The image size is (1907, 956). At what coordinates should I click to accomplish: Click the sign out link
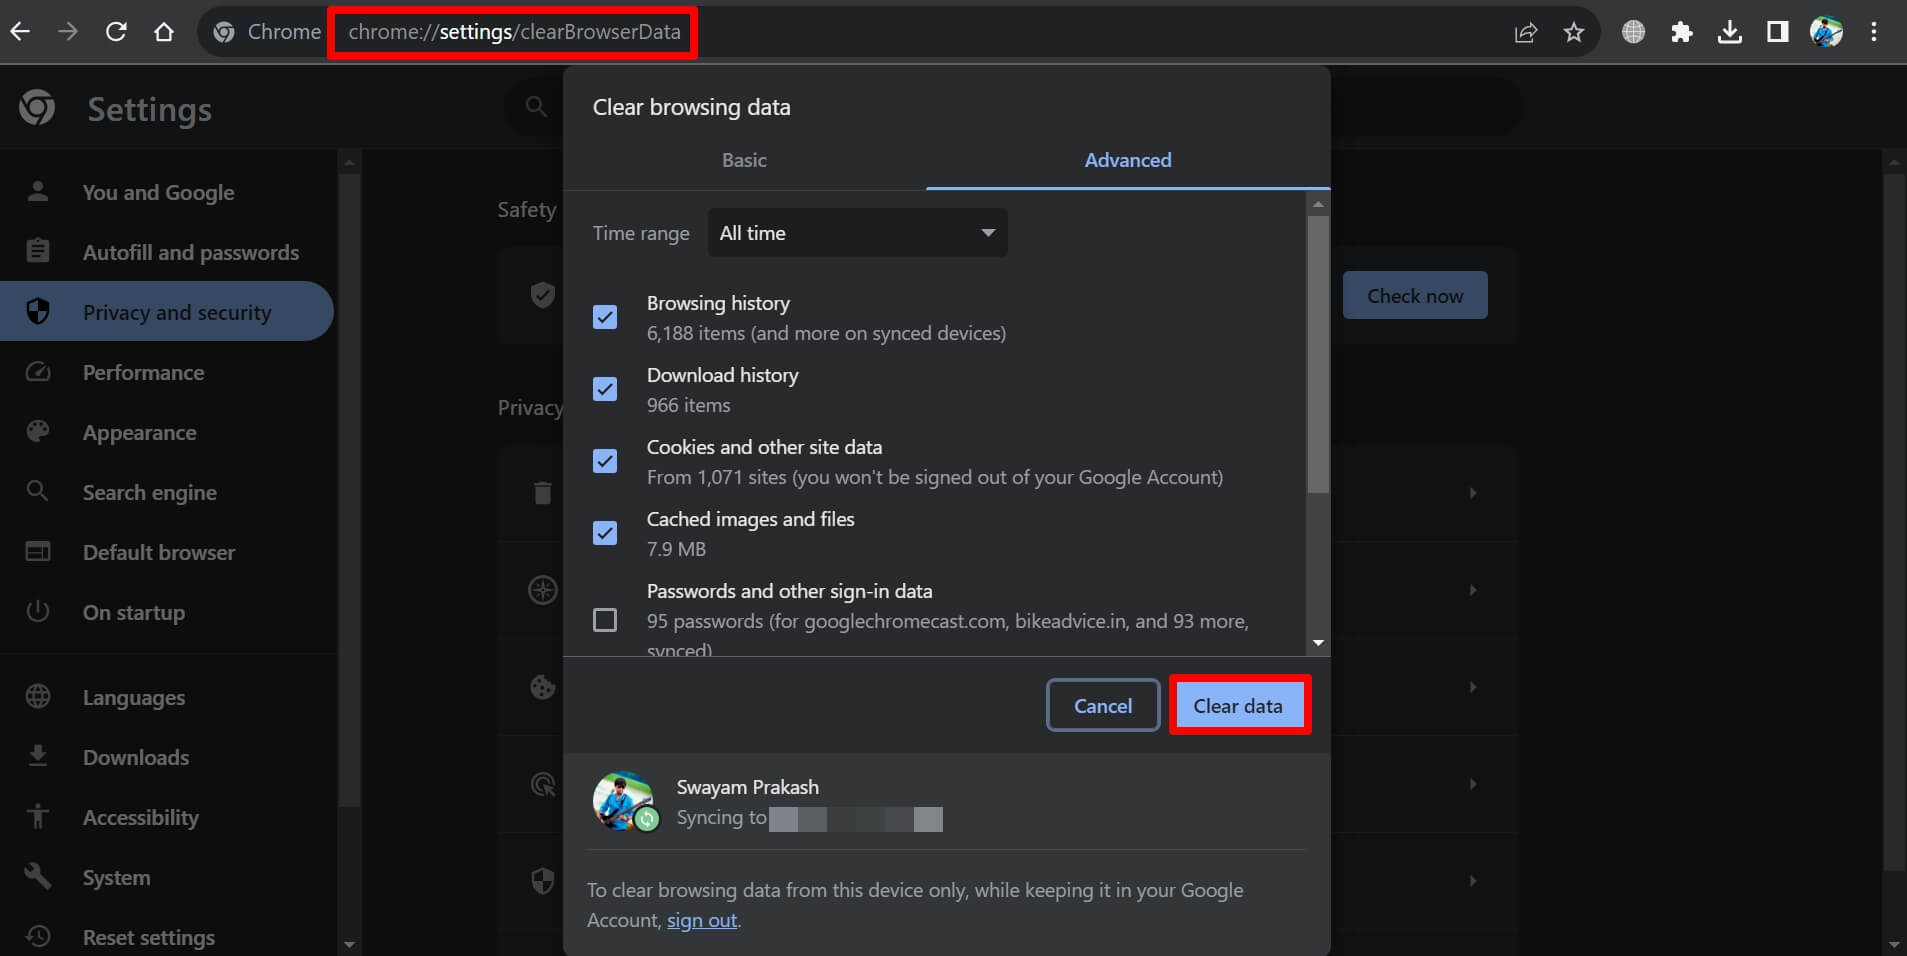coord(701,919)
